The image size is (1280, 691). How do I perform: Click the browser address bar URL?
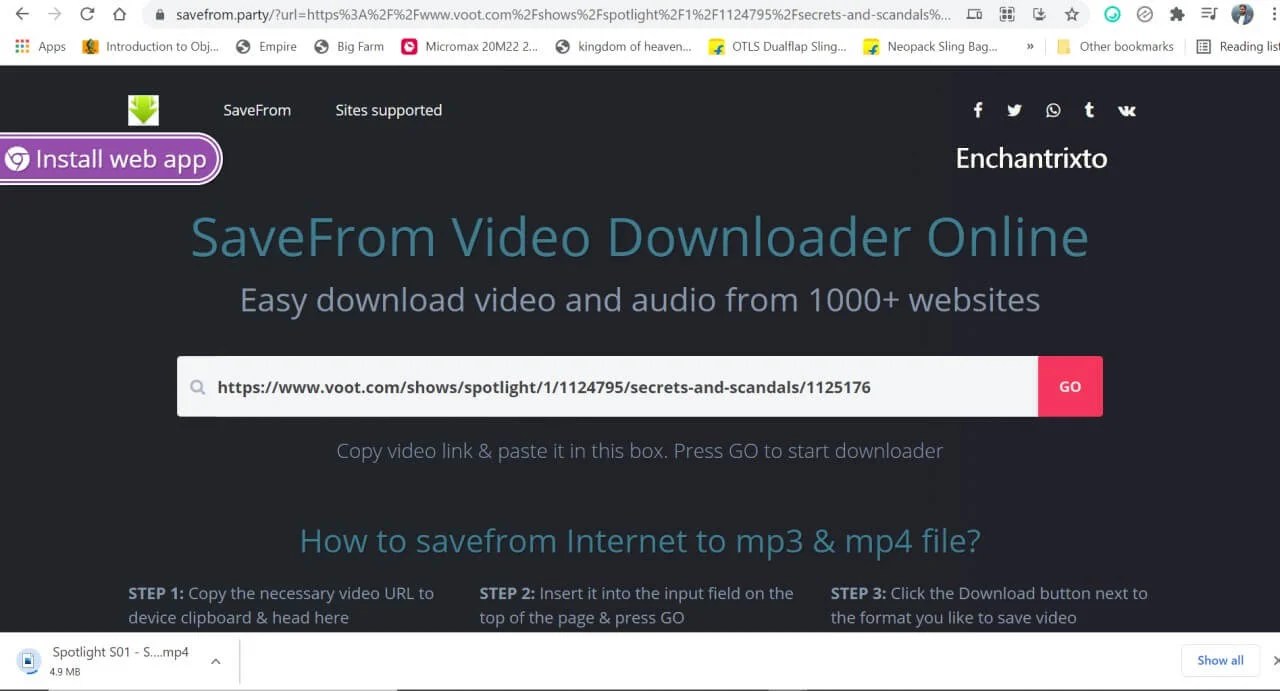(563, 15)
